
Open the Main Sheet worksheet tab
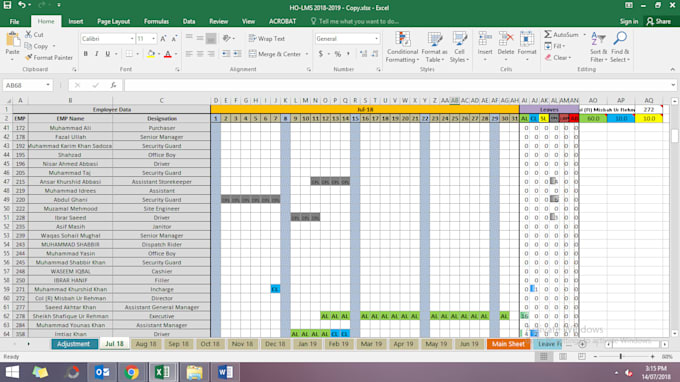[508, 344]
